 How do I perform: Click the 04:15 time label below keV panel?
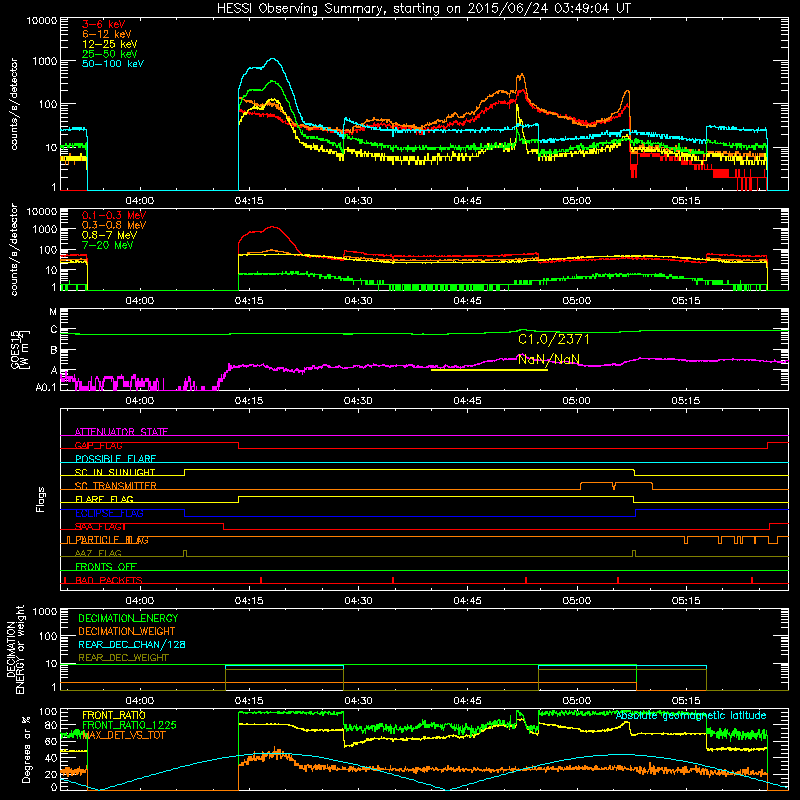pyautogui.click(x=249, y=201)
